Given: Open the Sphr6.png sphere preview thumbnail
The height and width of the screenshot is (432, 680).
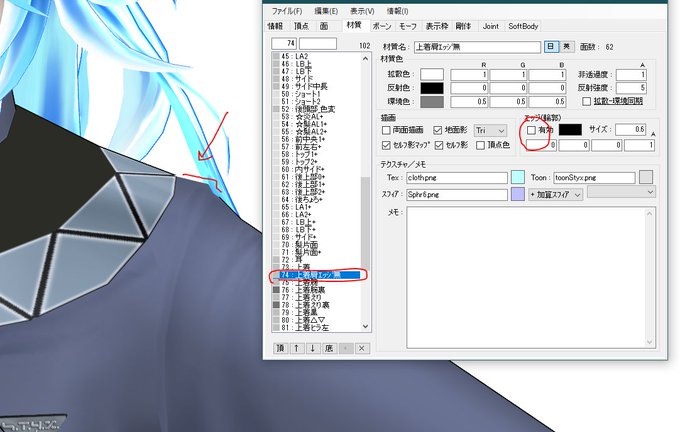Looking at the screenshot, I should pos(518,194).
